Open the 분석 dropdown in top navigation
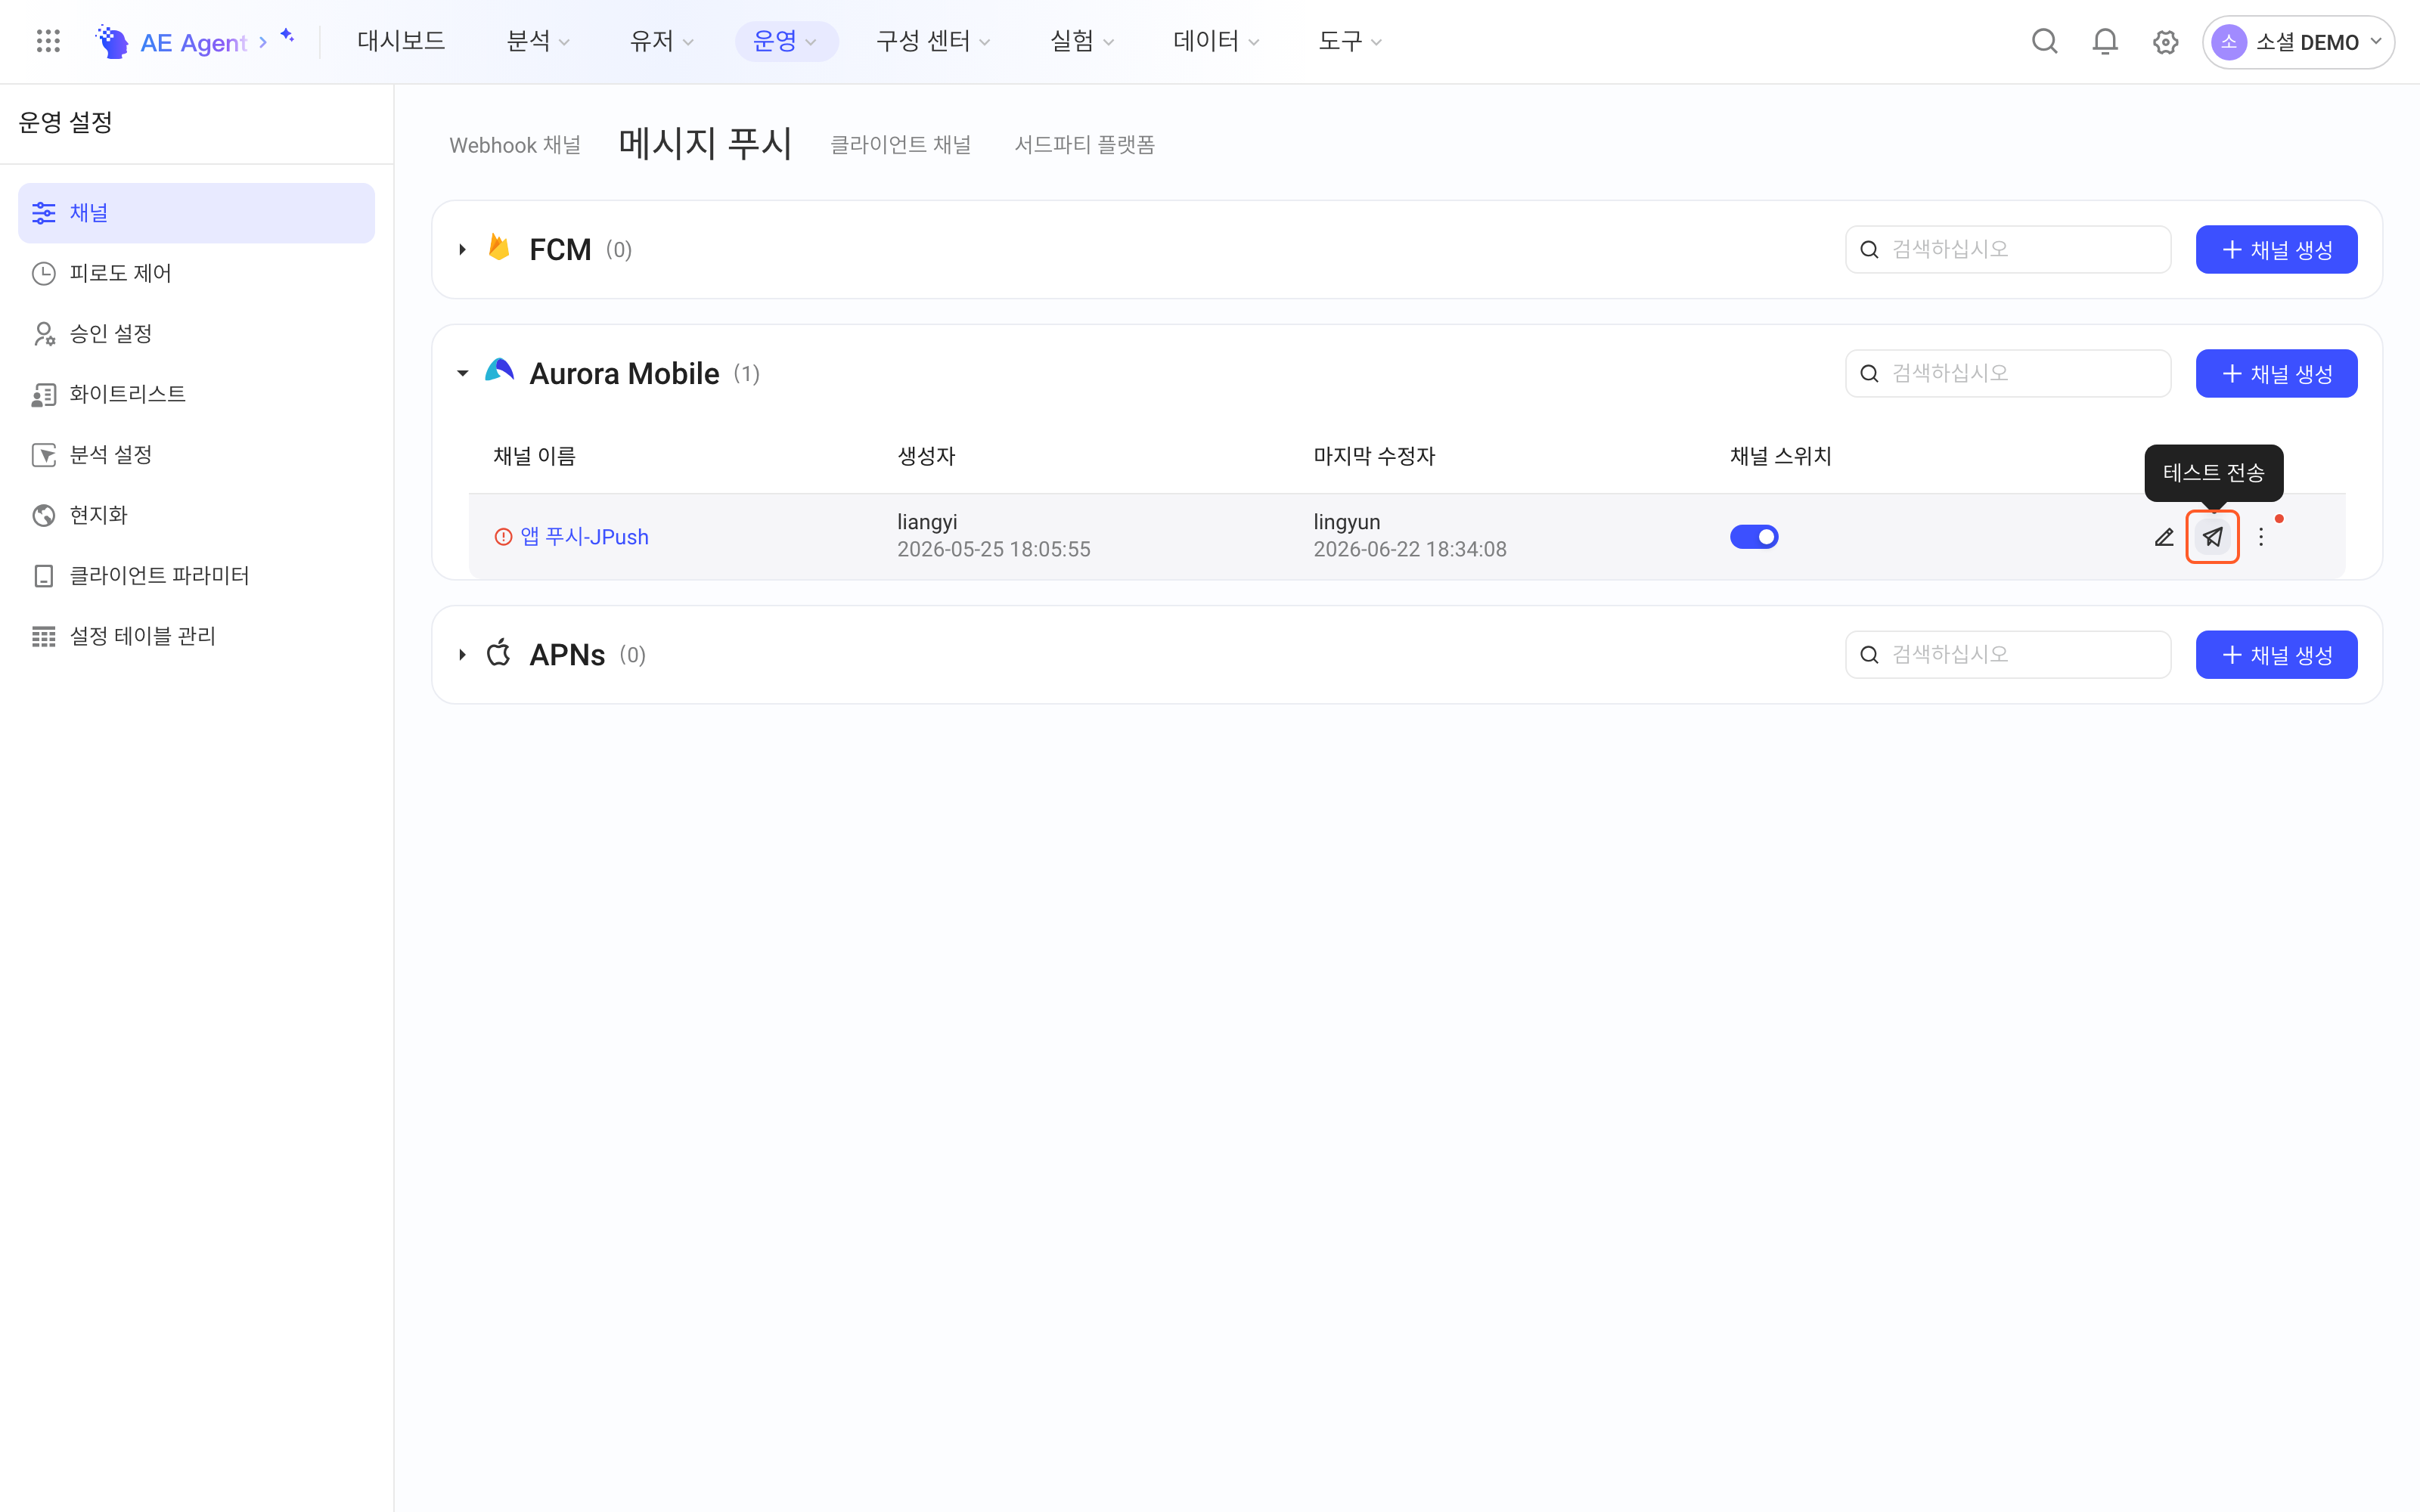 coord(538,41)
